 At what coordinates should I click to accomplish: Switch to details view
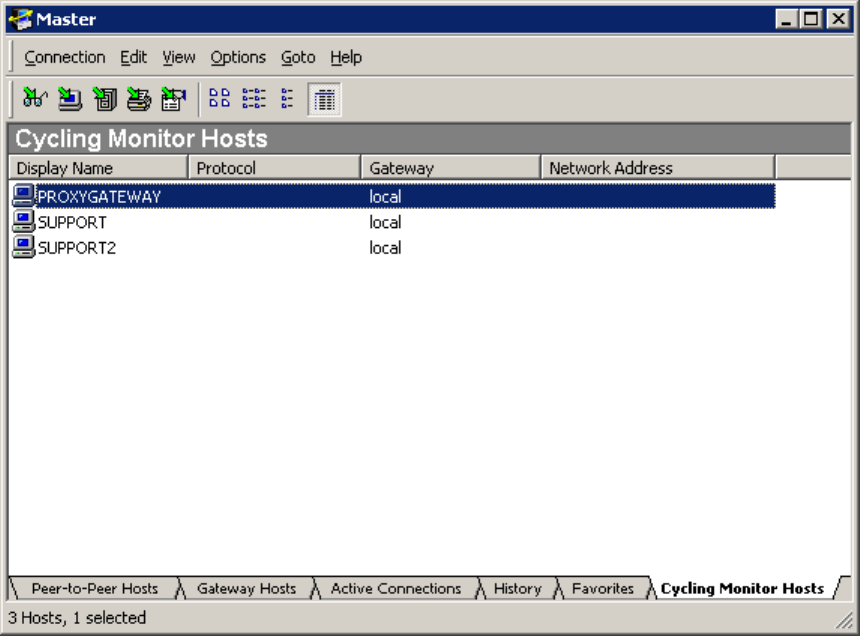(325, 100)
